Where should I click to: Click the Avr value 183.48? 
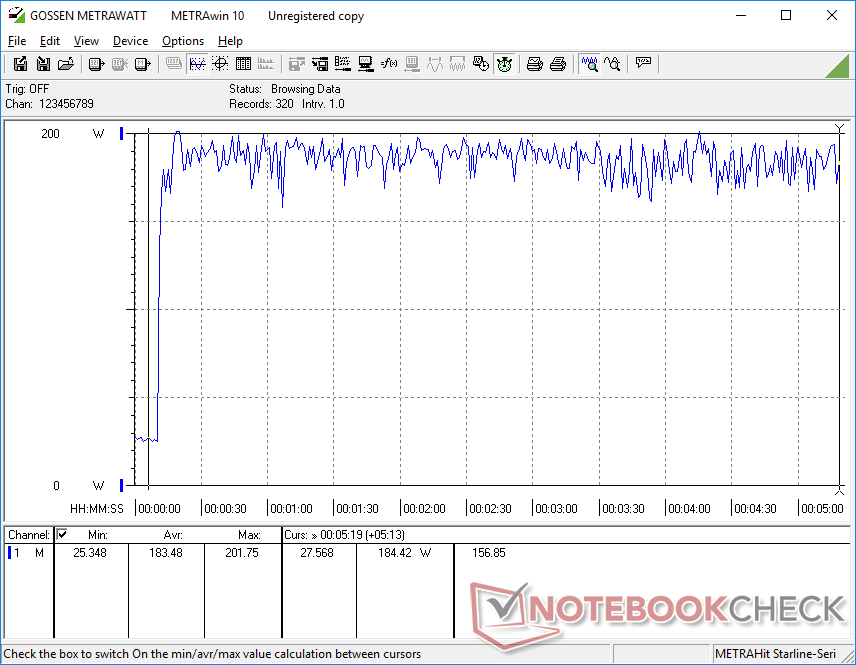click(166, 553)
